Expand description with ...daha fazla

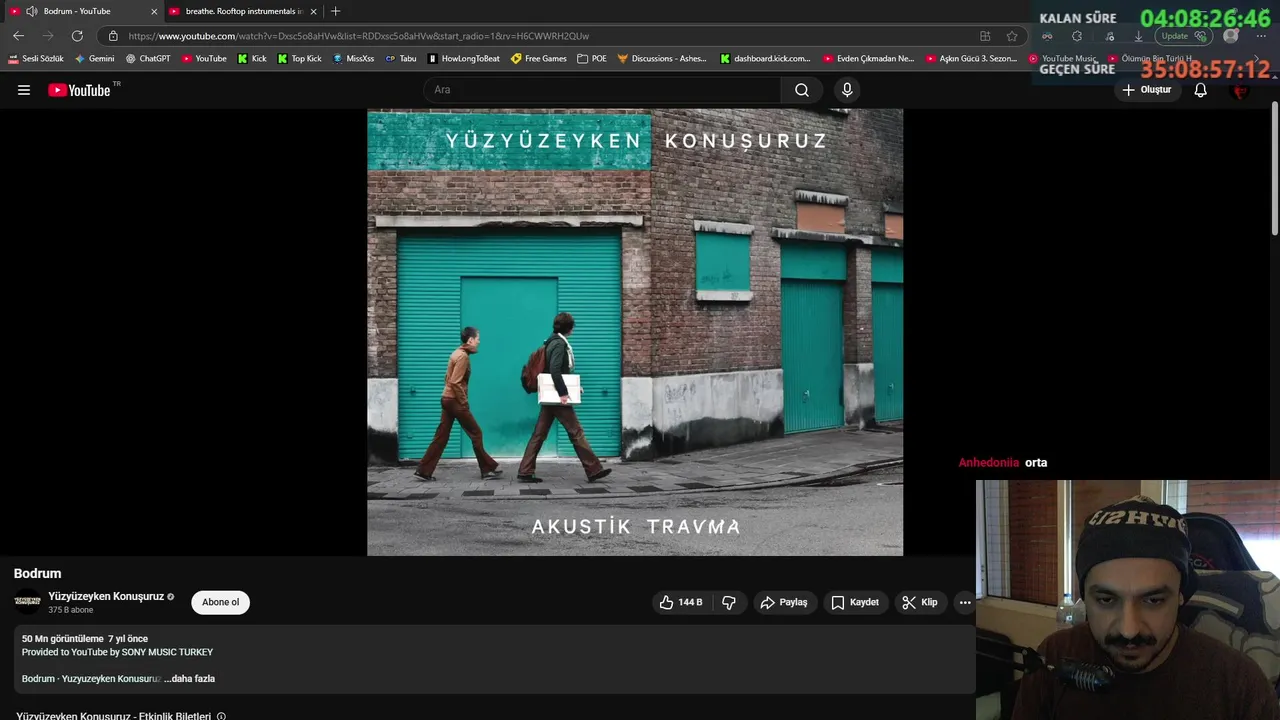coord(189,678)
